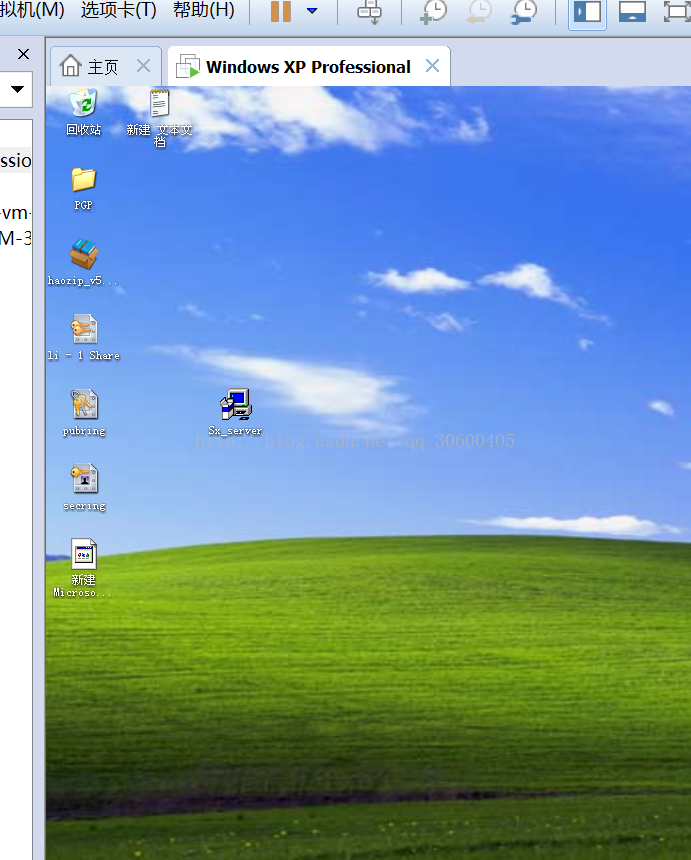Toggle the thumbnail bar view button
The image size is (691, 860).
point(632,11)
